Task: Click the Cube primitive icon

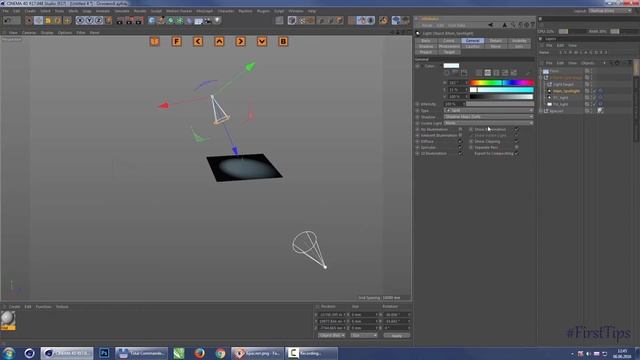Action: pos(152,20)
